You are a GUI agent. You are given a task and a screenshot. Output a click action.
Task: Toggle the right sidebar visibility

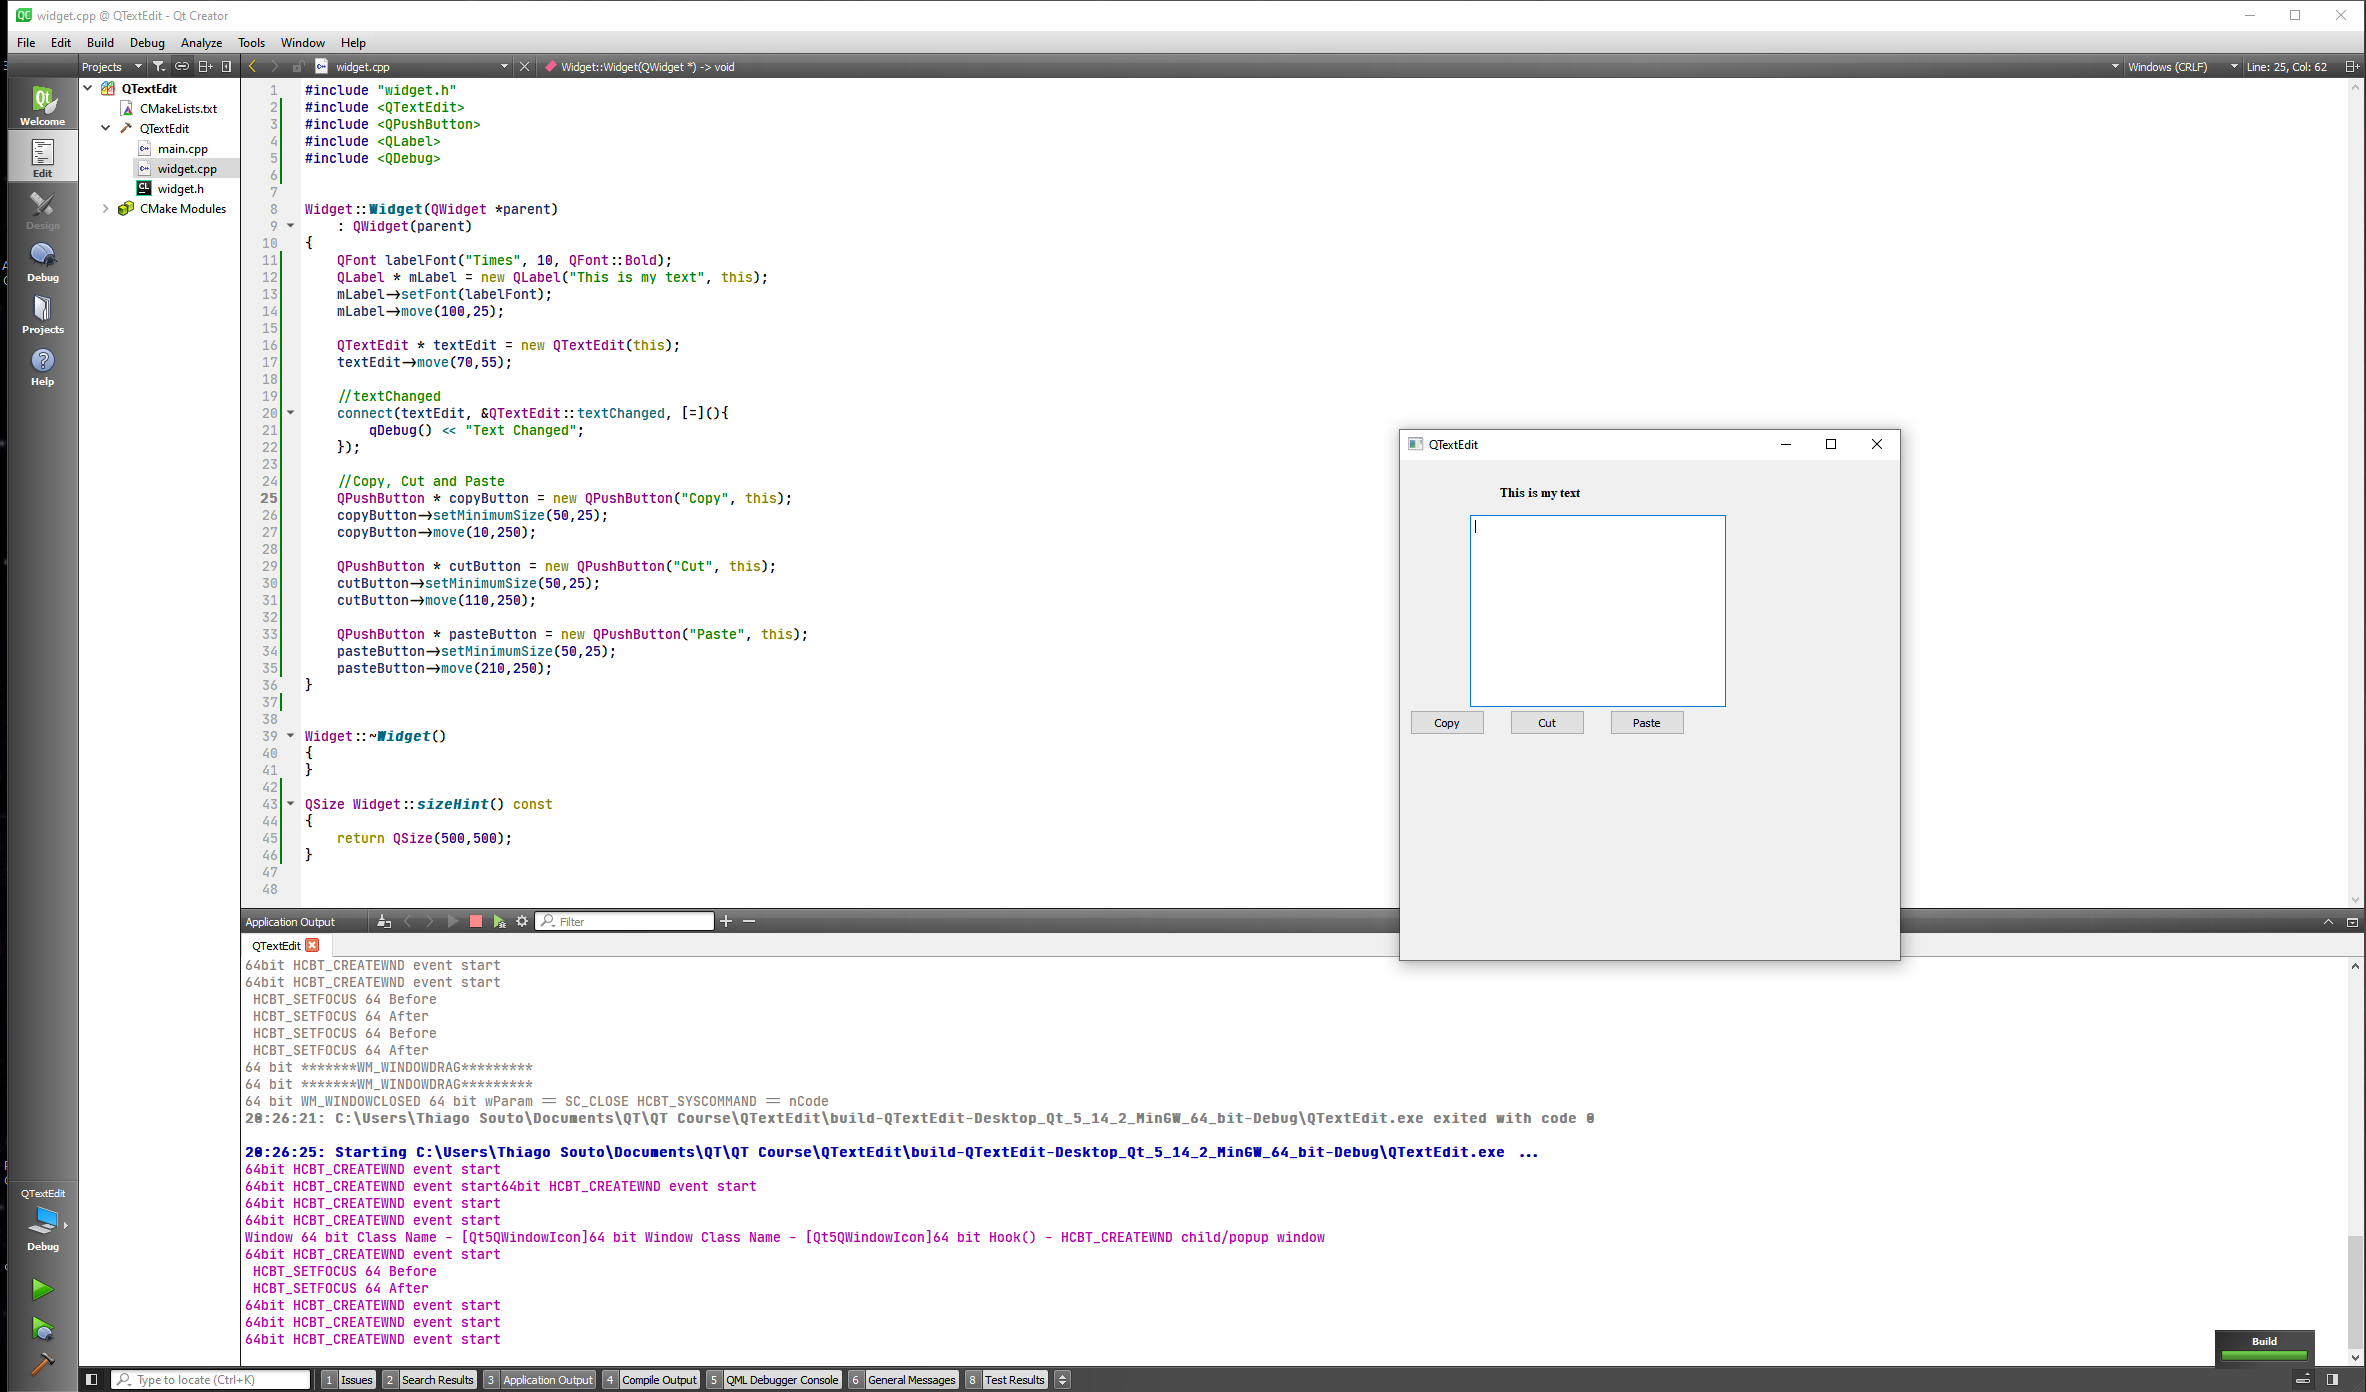coord(2332,1380)
